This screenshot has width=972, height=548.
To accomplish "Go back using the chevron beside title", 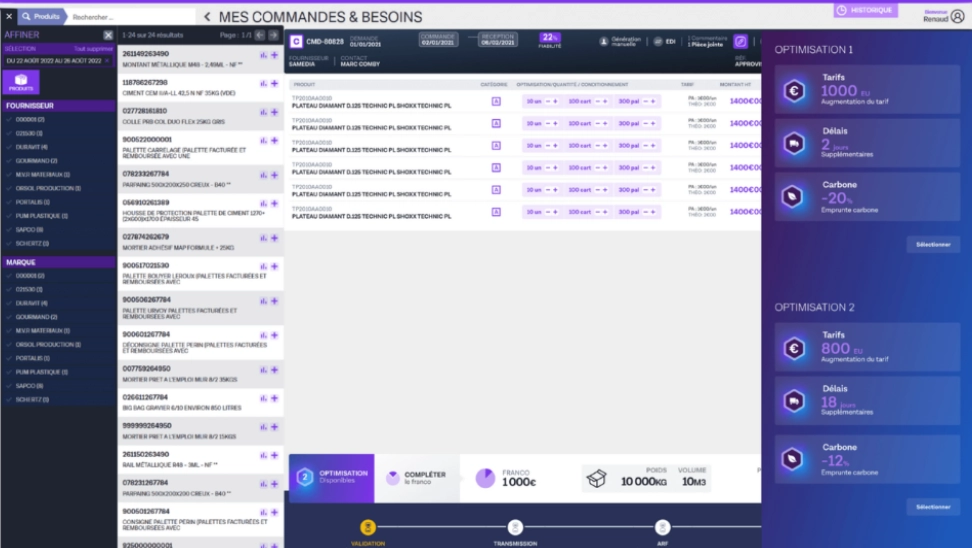I will [x=207, y=17].
